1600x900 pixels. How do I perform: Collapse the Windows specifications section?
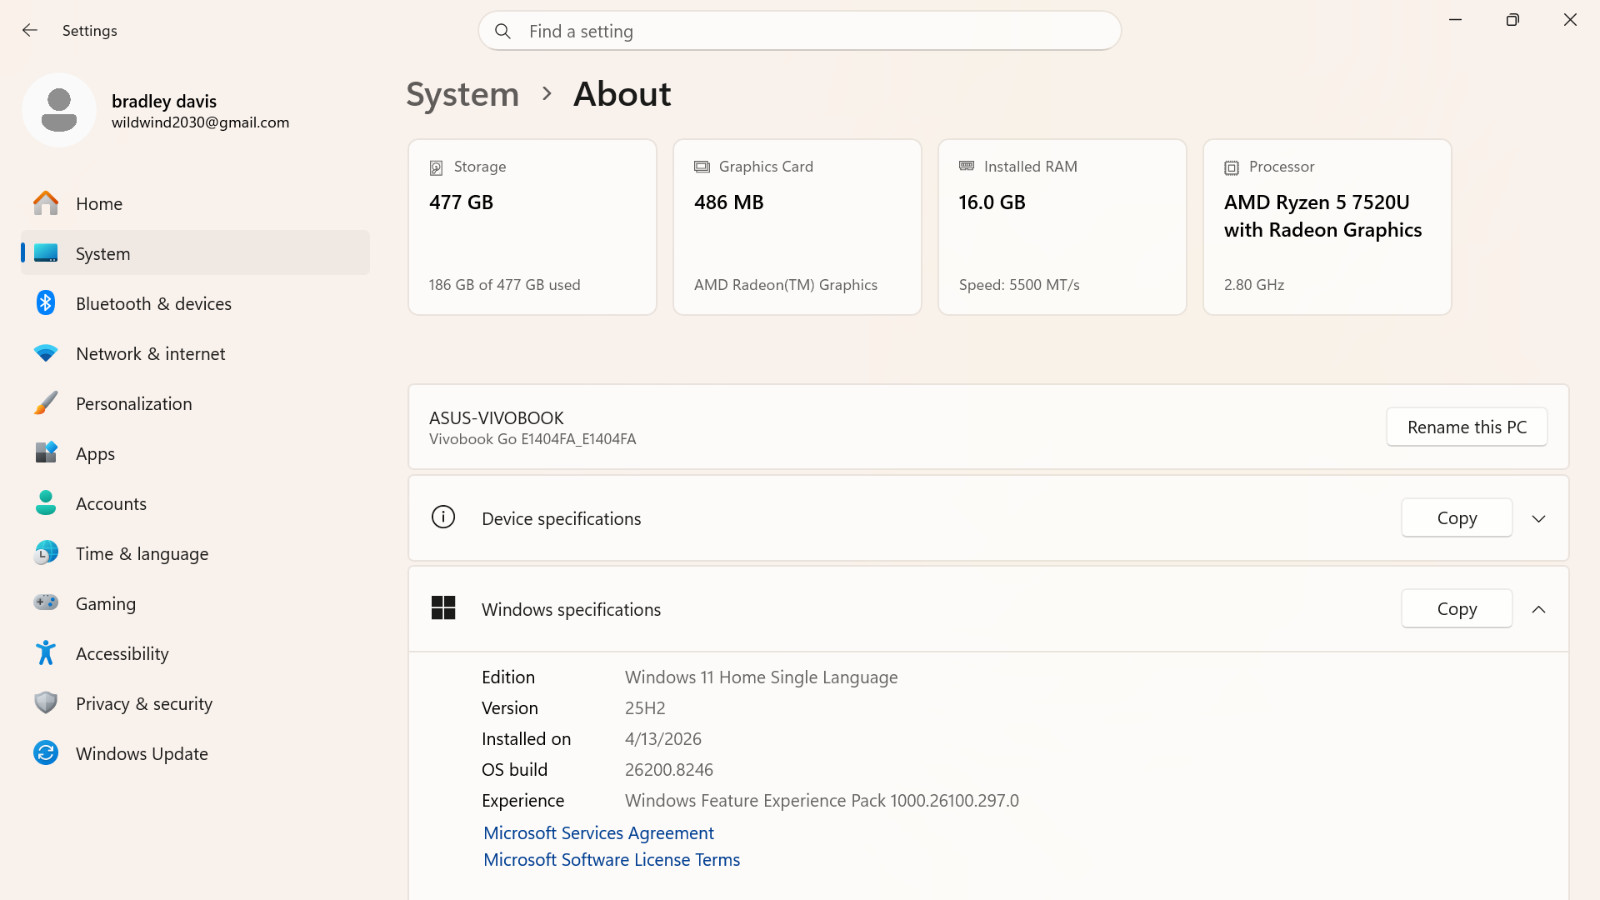coord(1539,609)
